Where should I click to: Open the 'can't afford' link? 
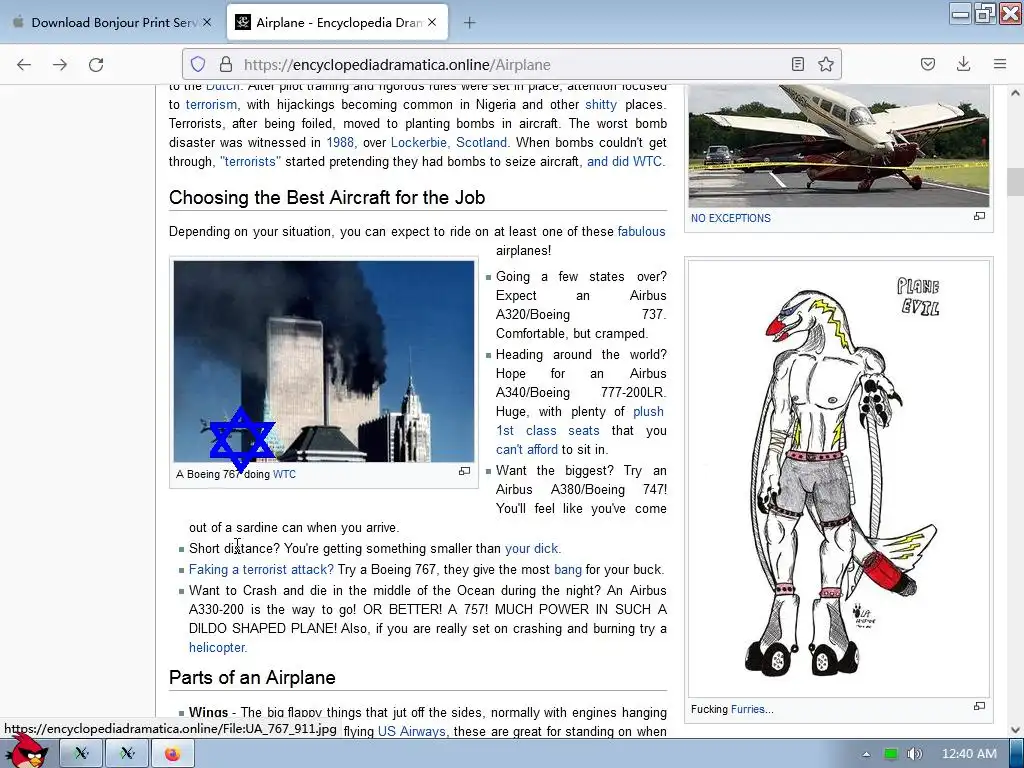coord(526,449)
